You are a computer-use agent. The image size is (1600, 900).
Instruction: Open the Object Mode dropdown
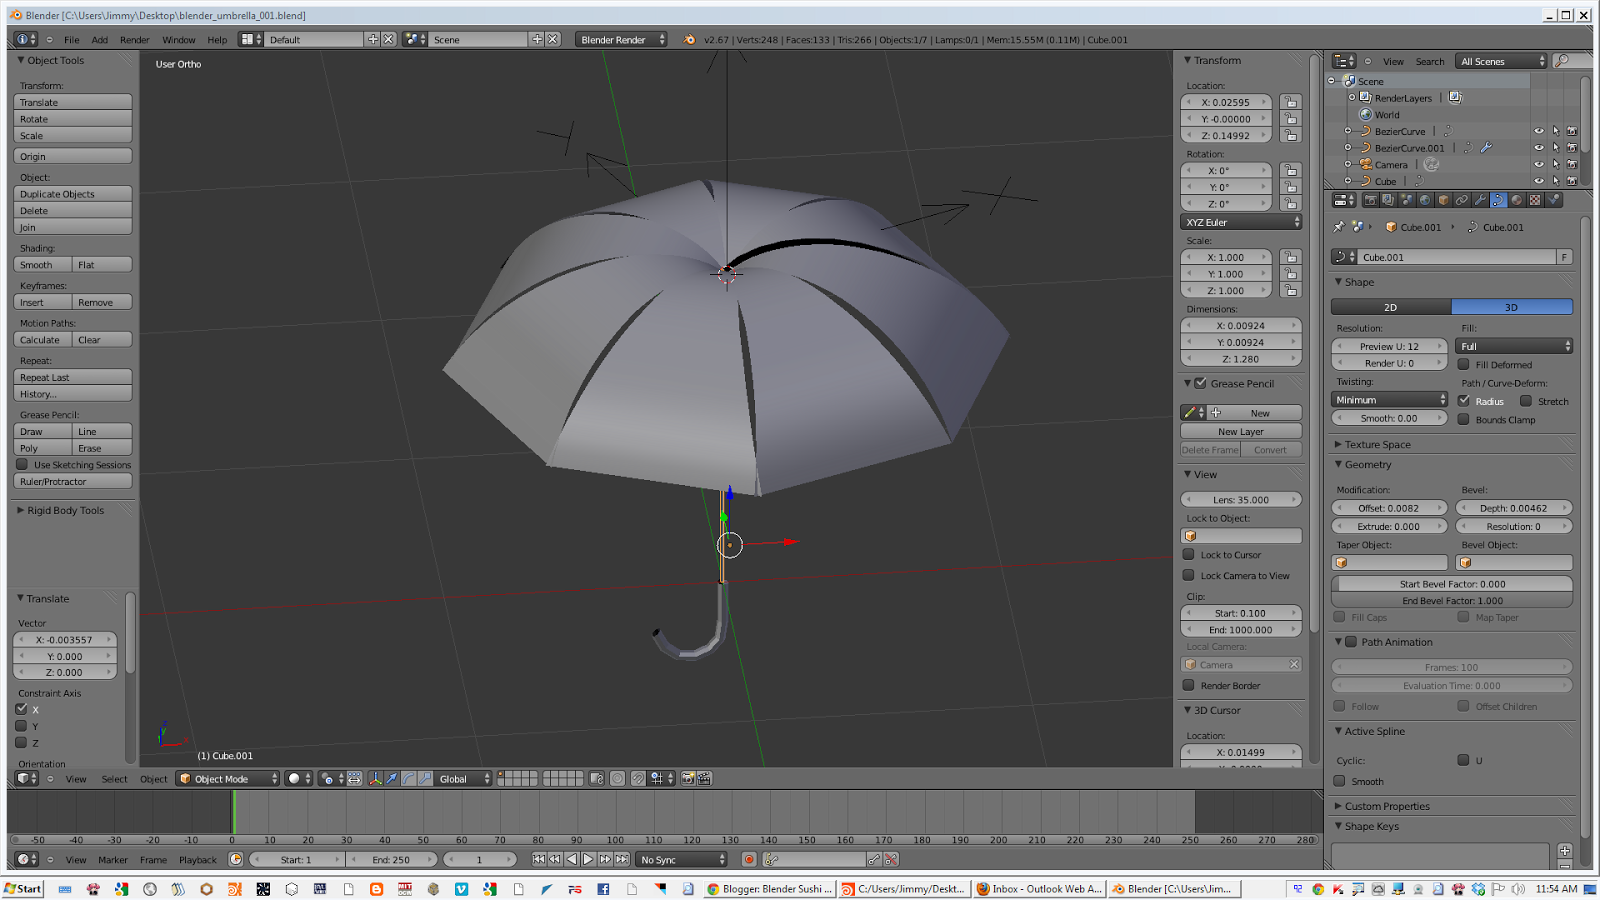[x=226, y=778]
